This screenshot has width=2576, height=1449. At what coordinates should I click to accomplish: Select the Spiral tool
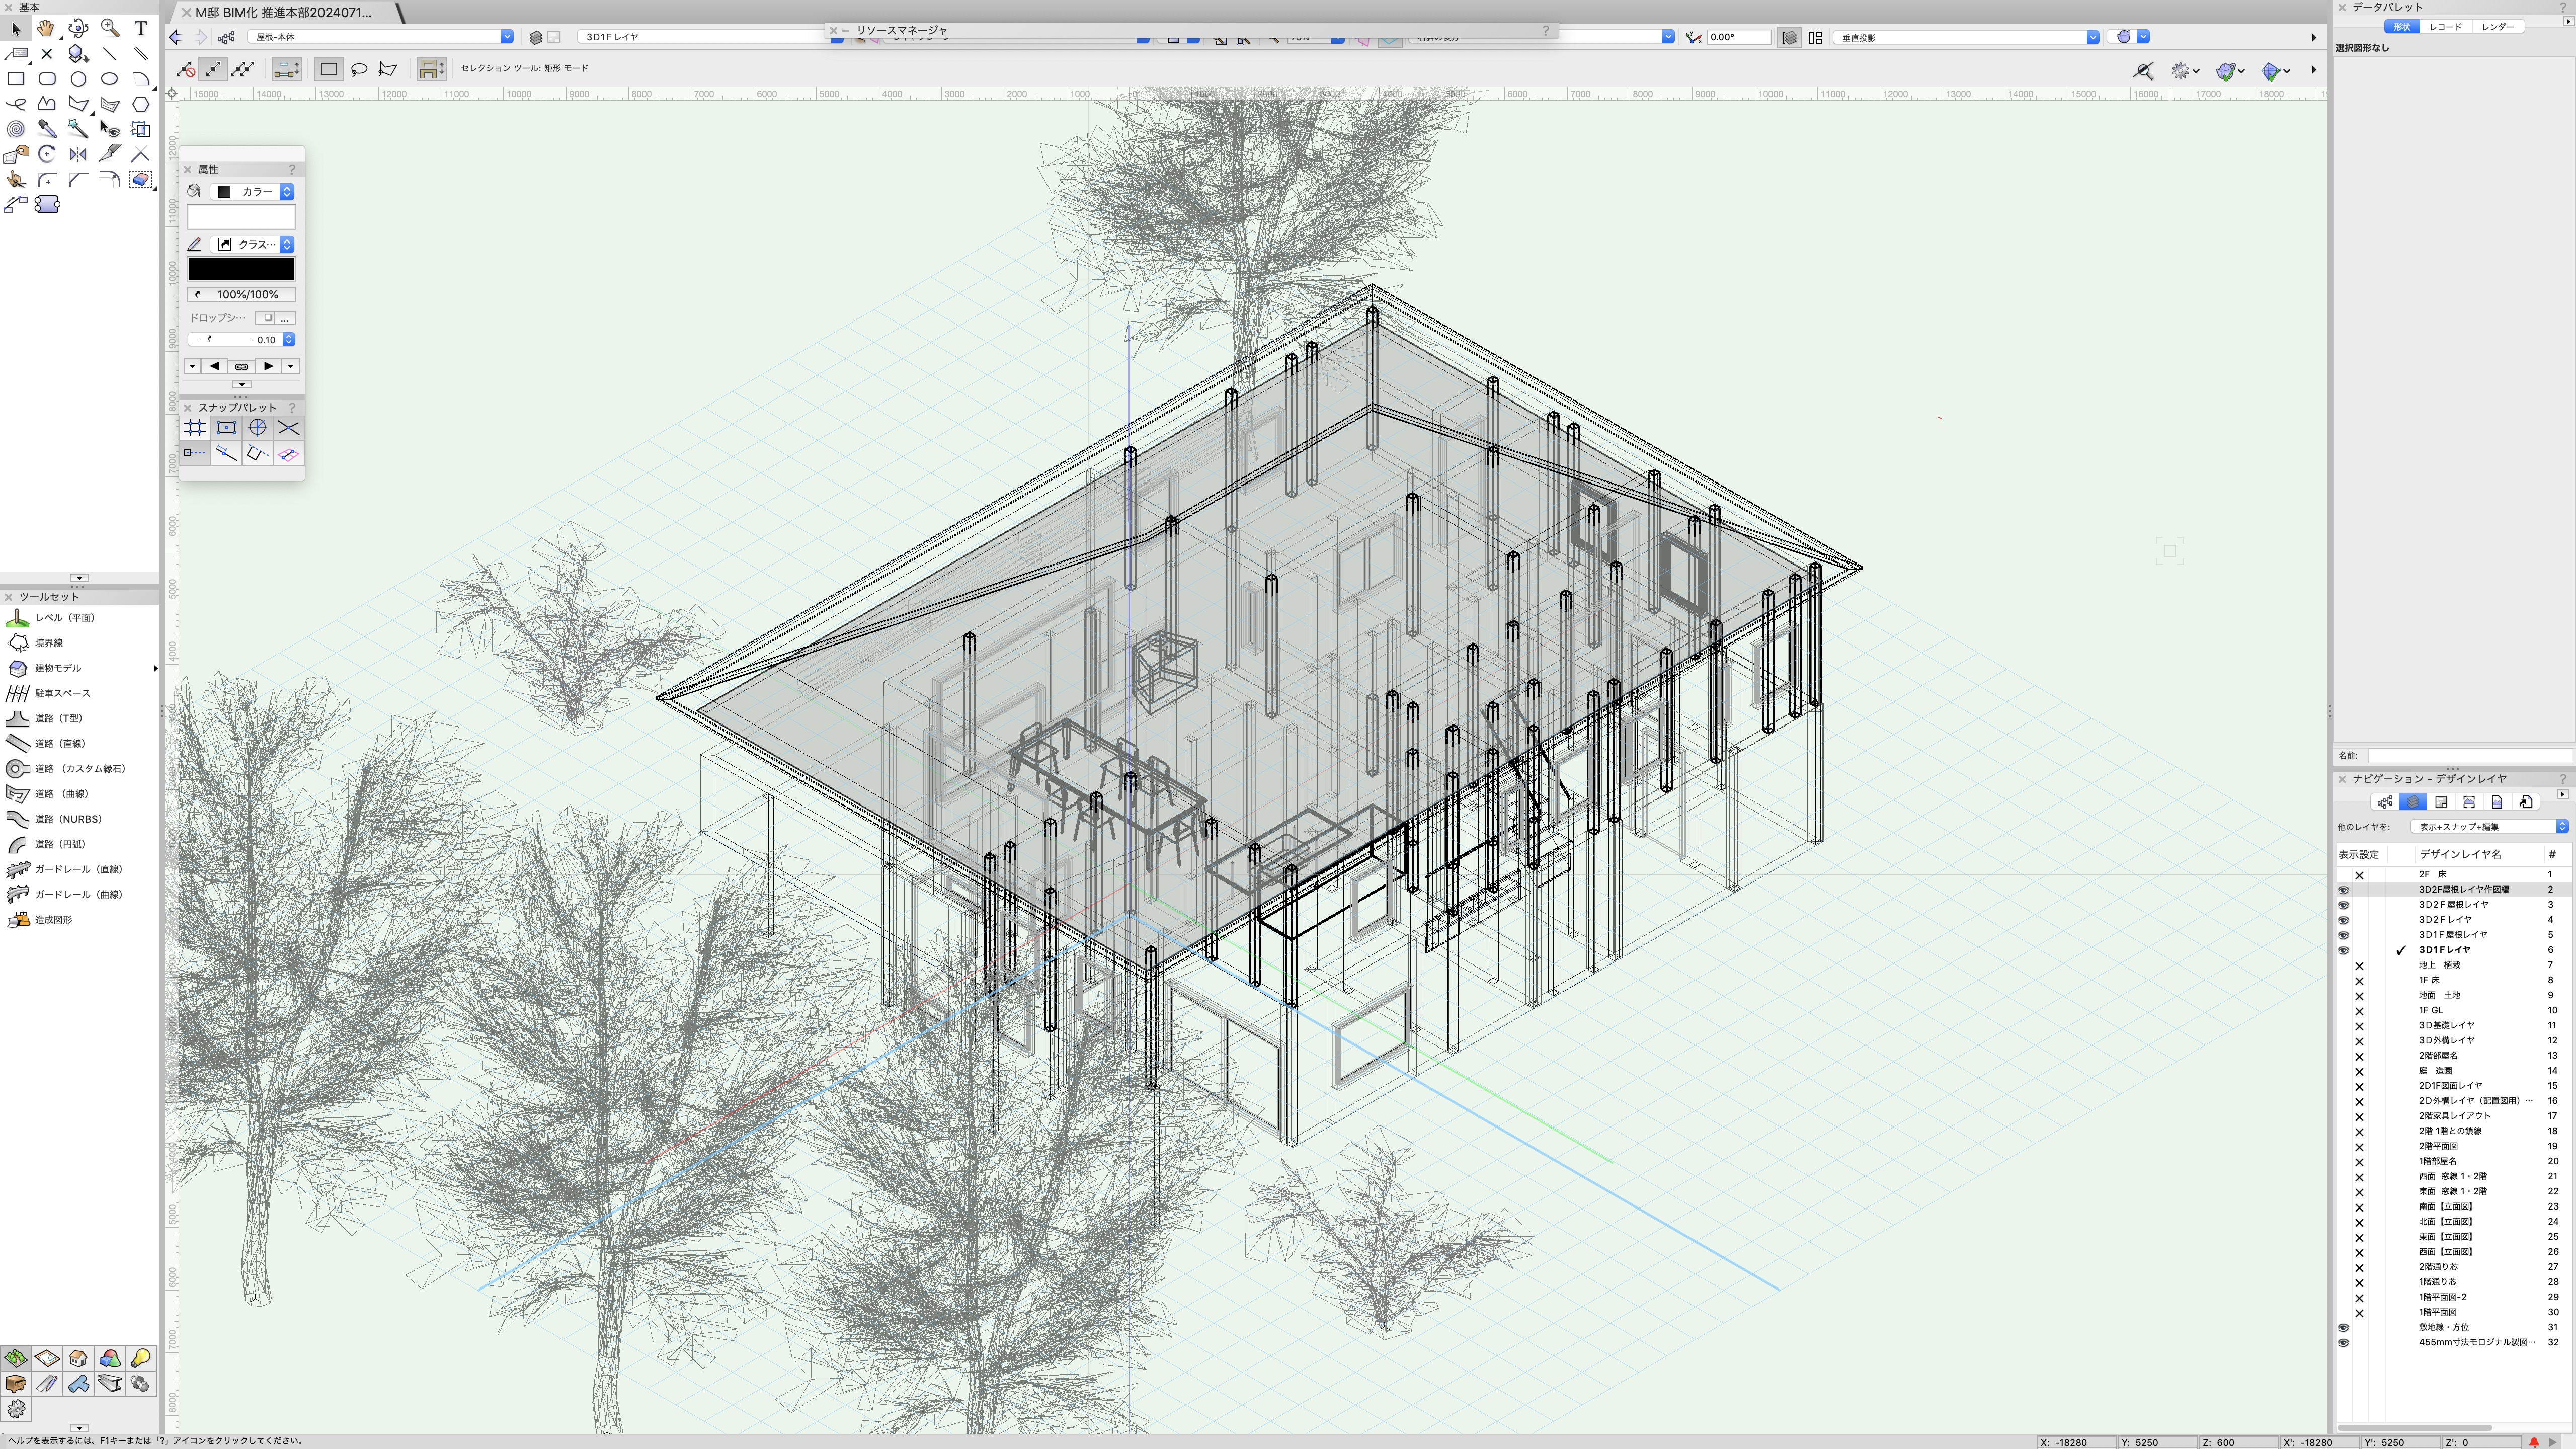pos(16,129)
